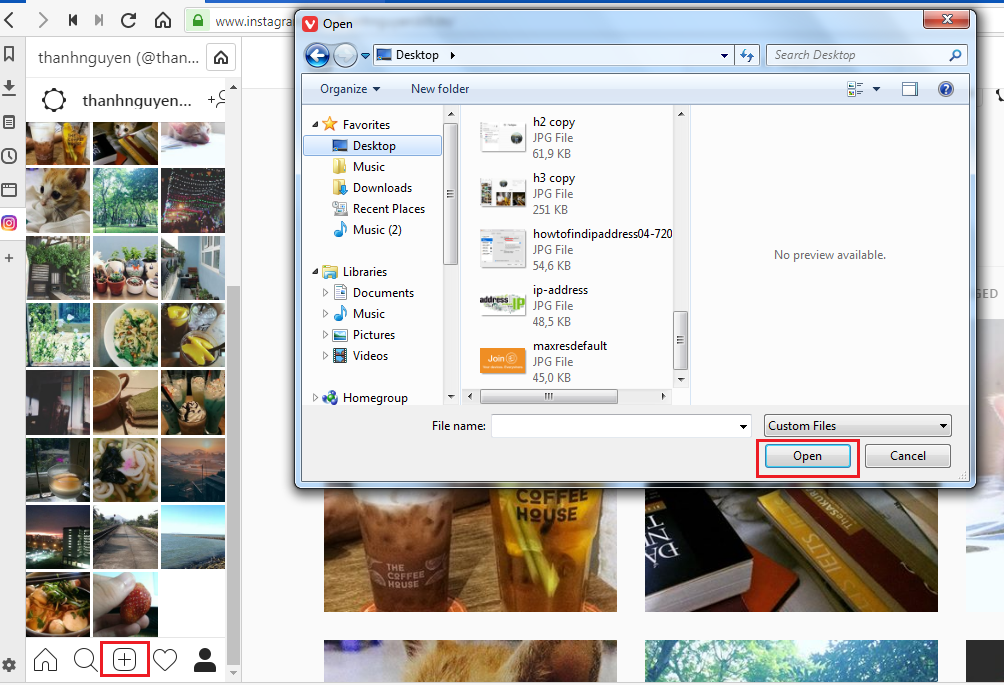Viewport: 1004px width, 685px height.
Task: Open browser settings gear icon
Action: (9, 664)
